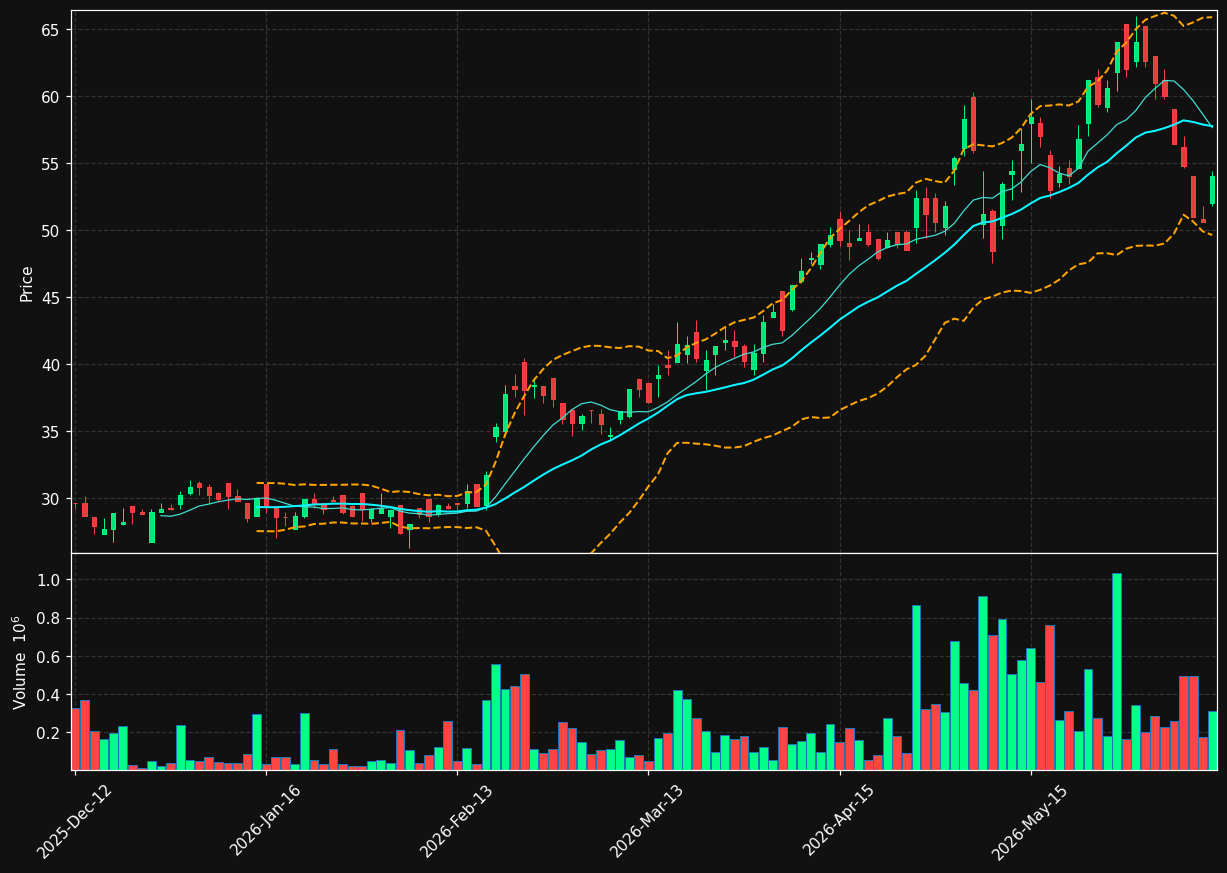Click the 2025-Dec-12 date label
Screen dimensions: 1227x873
(74, 821)
